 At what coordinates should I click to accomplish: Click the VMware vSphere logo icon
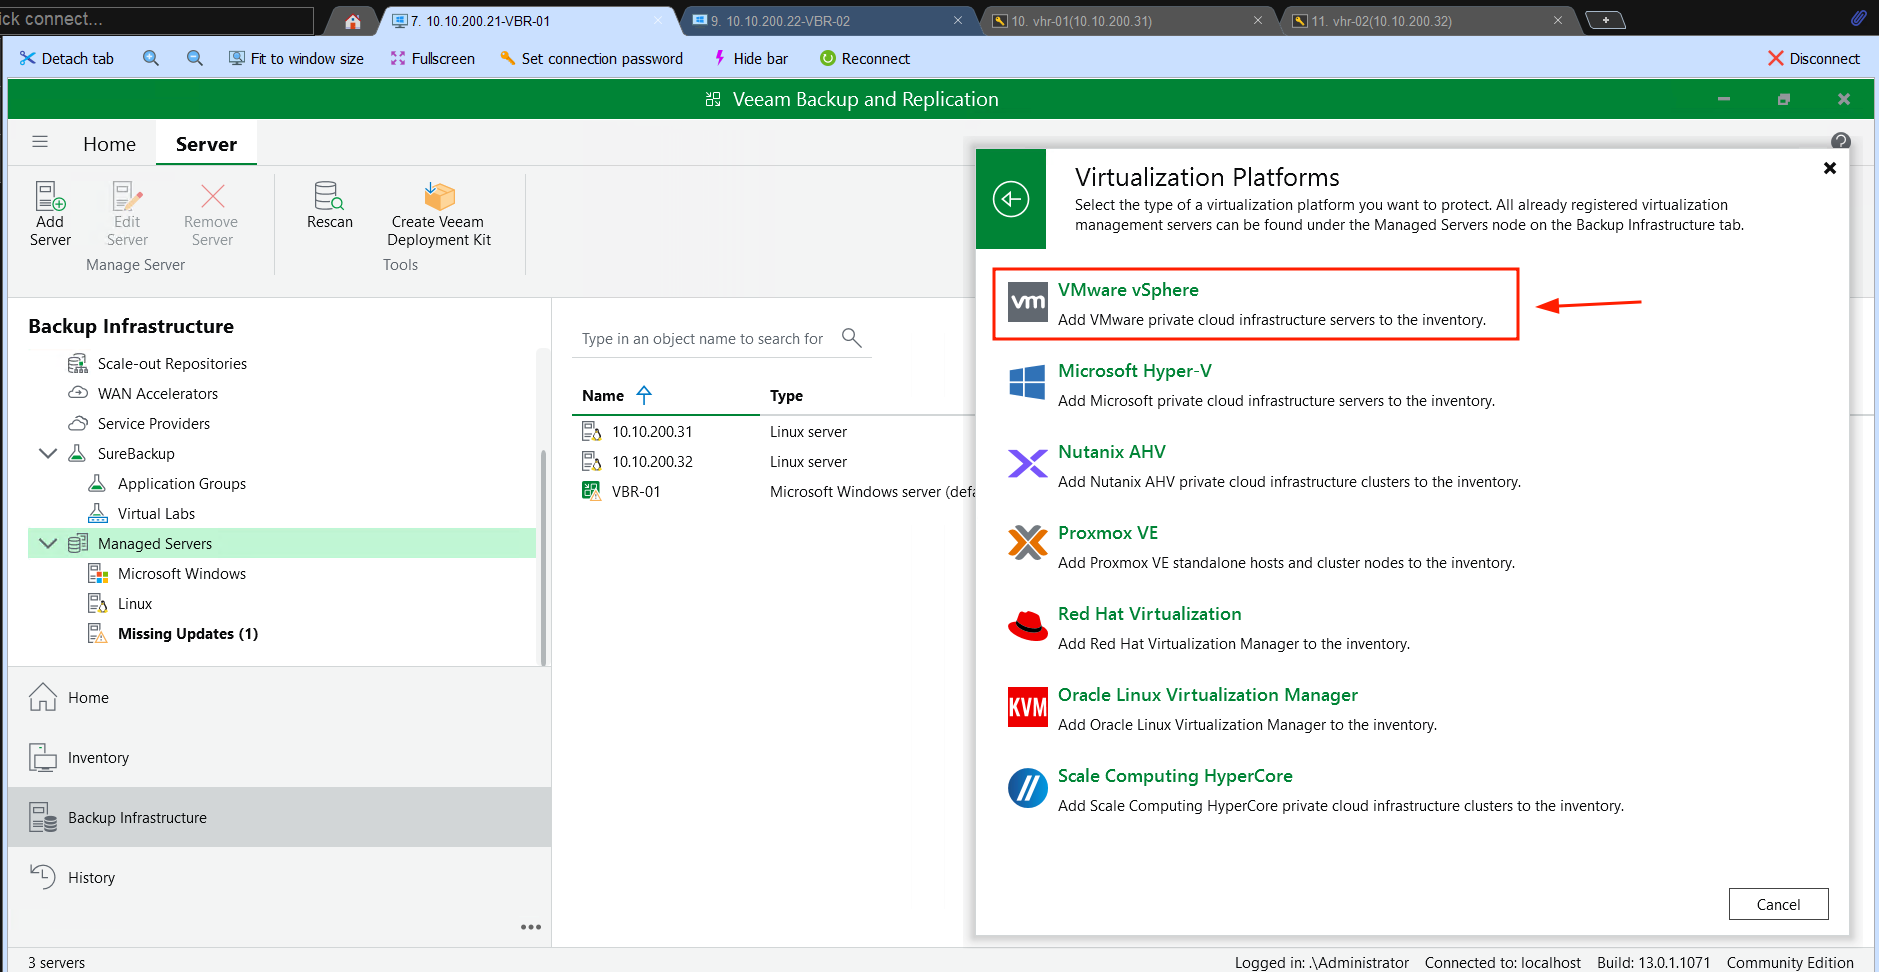coord(1028,302)
